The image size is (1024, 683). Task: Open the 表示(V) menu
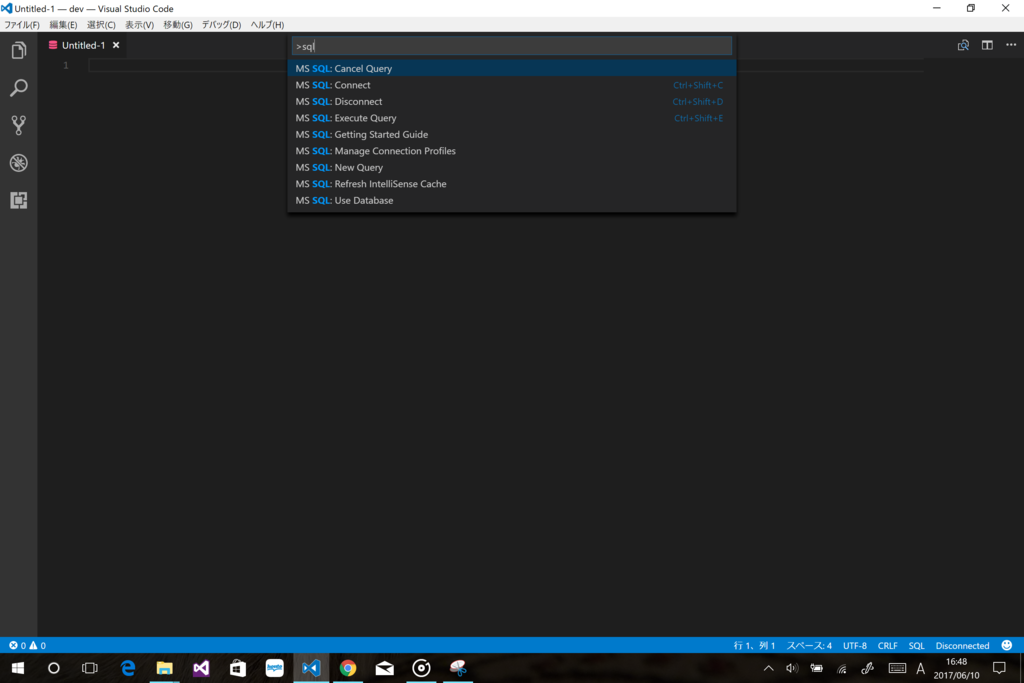(x=139, y=25)
